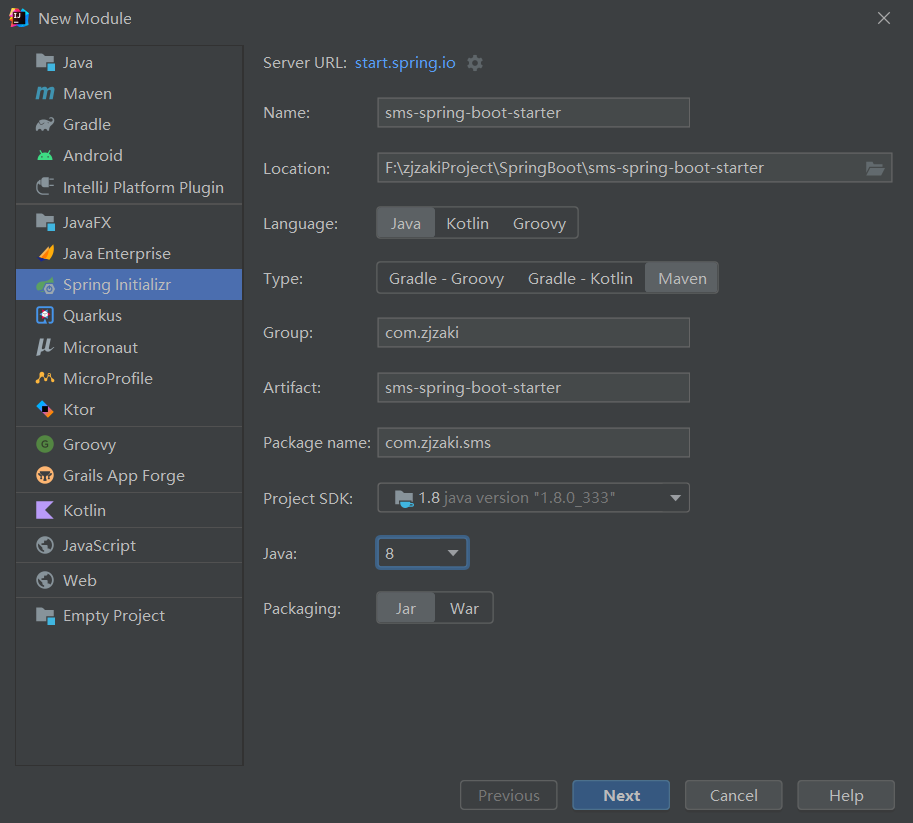Click the IntelliJ IDEA logo in title bar
Screen dimensions: 913x823
[x=19, y=18]
